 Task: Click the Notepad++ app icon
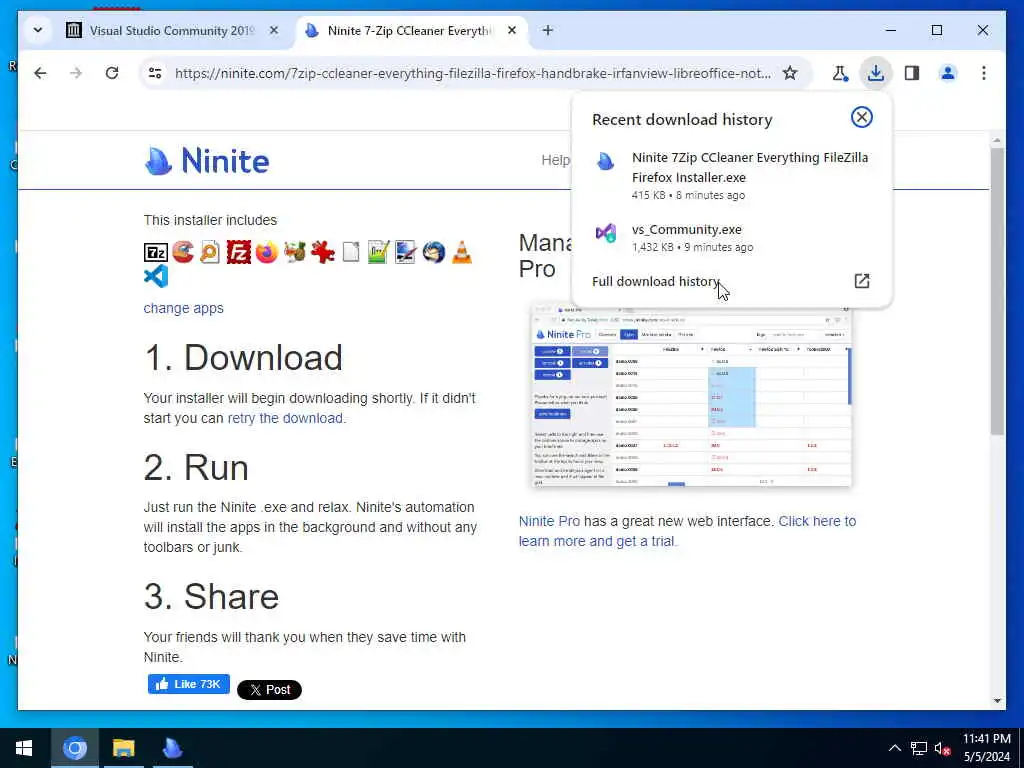(x=378, y=252)
